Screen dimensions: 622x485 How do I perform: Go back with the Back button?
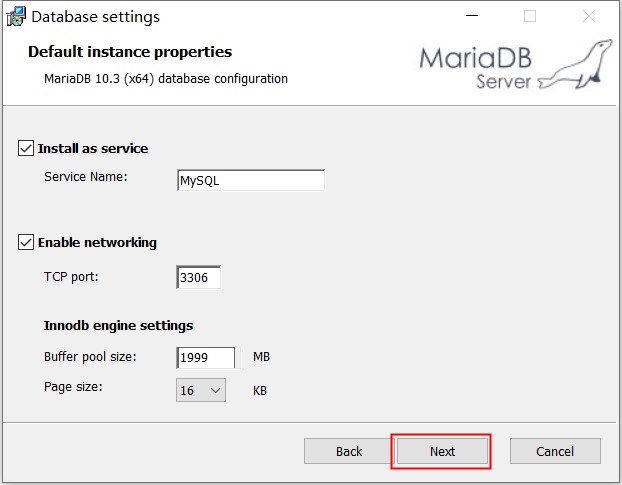pyautogui.click(x=349, y=451)
